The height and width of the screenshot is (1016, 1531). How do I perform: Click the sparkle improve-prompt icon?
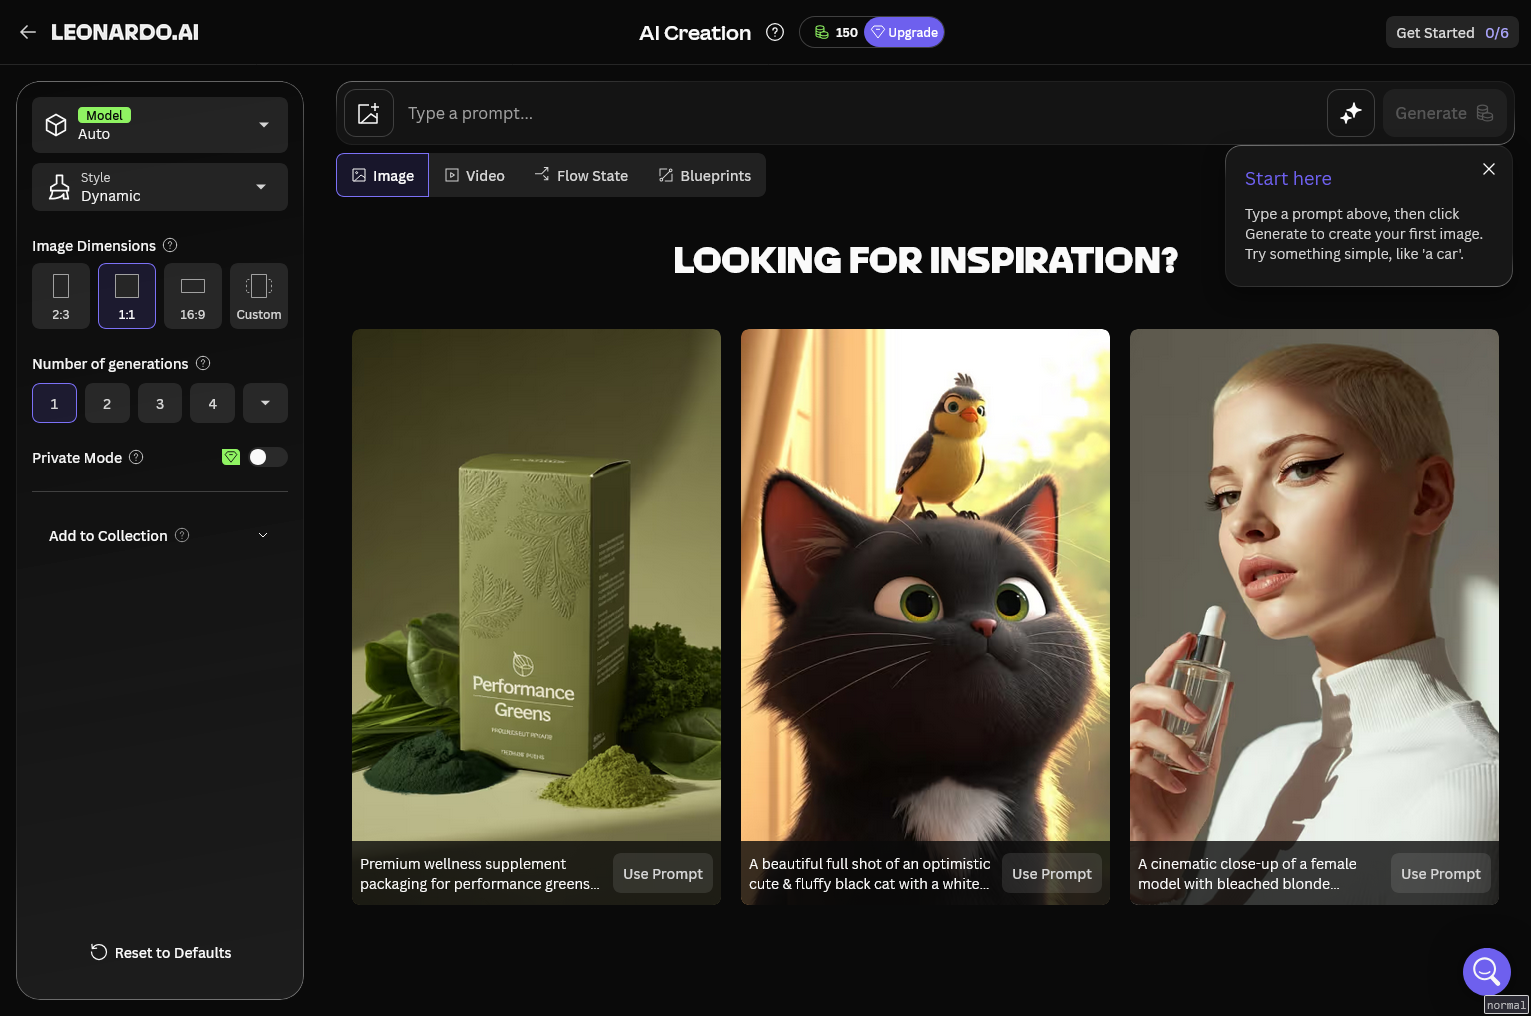coord(1351,113)
